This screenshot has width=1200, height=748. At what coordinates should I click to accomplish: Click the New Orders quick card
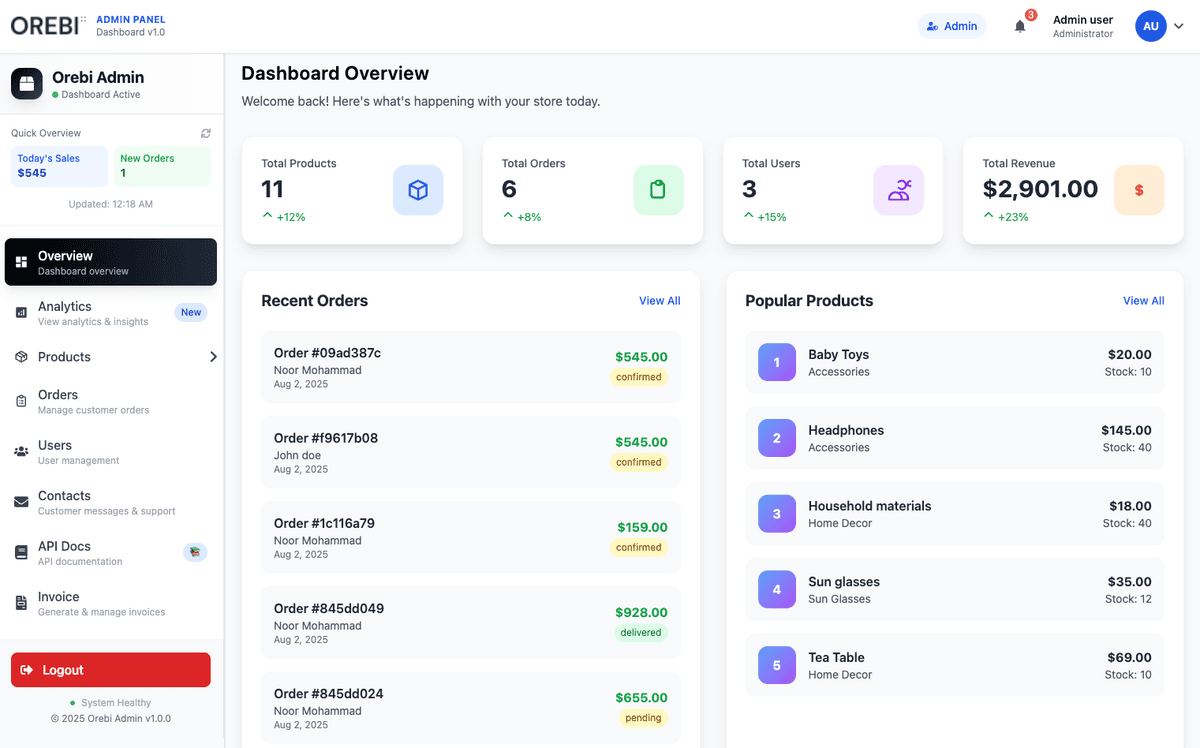pos(162,166)
